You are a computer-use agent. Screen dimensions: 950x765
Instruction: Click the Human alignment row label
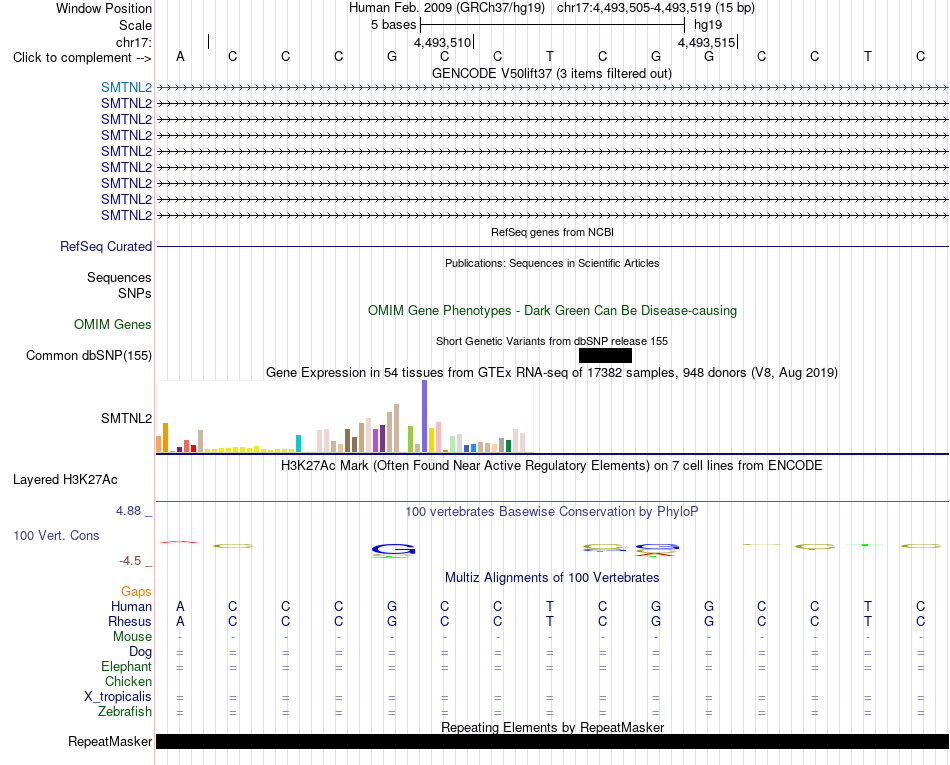131,607
